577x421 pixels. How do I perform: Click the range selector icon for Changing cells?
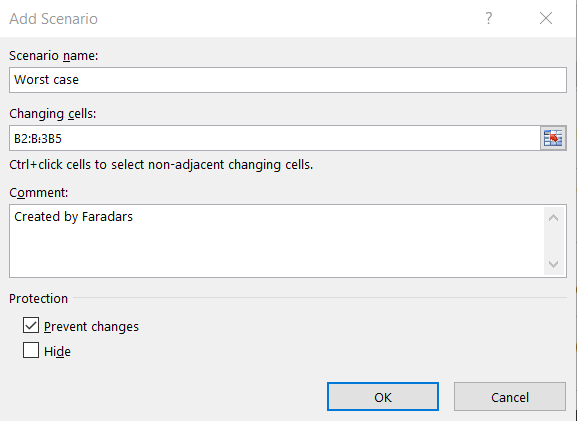pos(553,138)
